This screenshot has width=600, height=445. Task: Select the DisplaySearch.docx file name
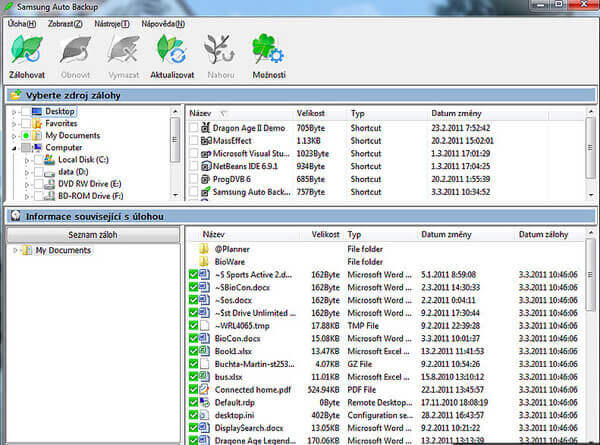[249, 428]
